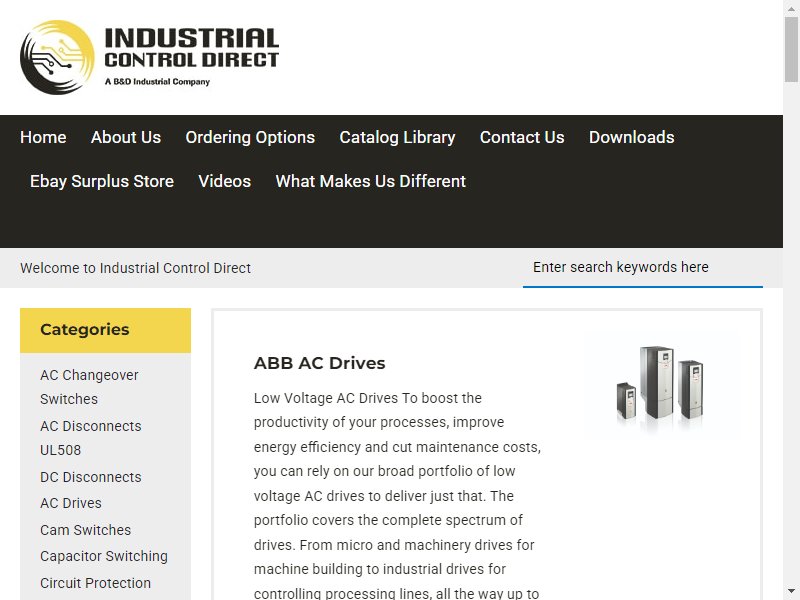Focus the search keywords input field
This screenshot has height=600, width=800.
point(643,267)
